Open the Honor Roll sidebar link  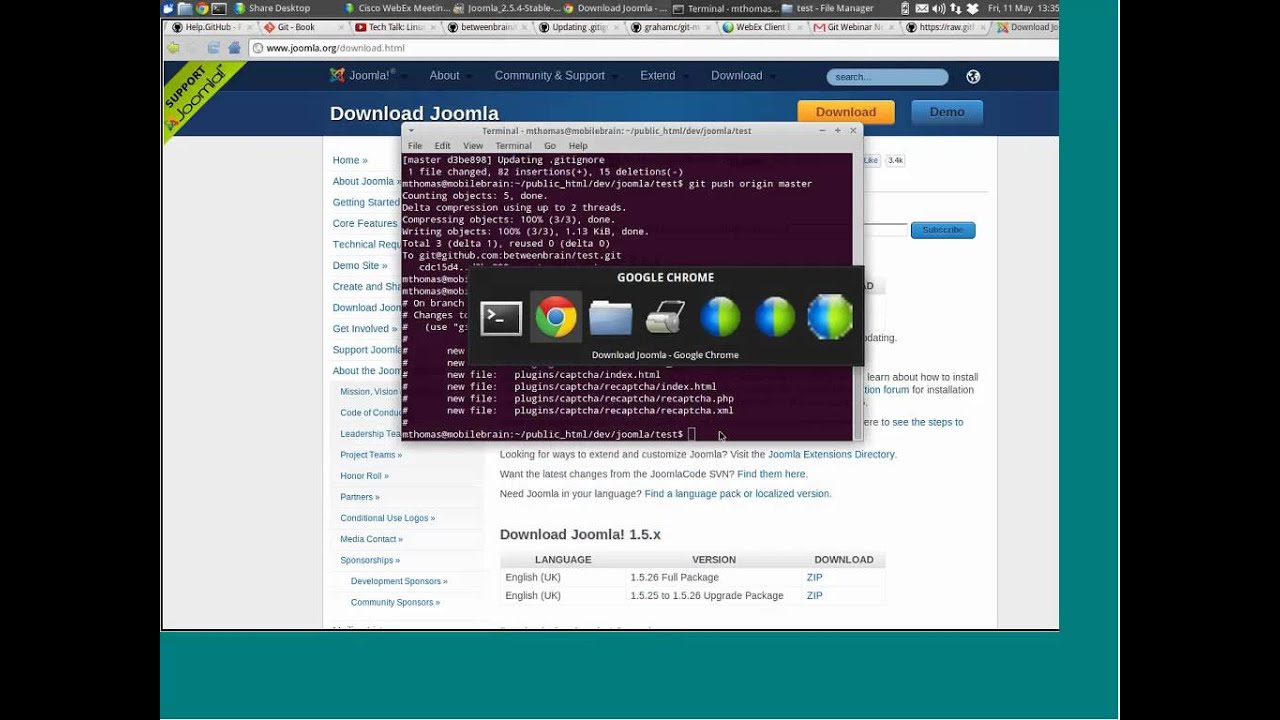(x=364, y=476)
